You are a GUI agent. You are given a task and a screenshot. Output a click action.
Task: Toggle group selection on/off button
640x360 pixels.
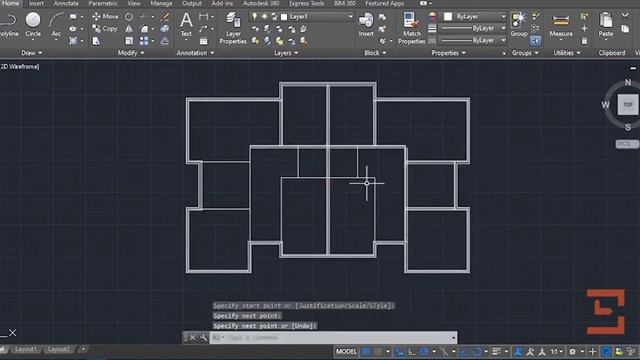pos(536,41)
